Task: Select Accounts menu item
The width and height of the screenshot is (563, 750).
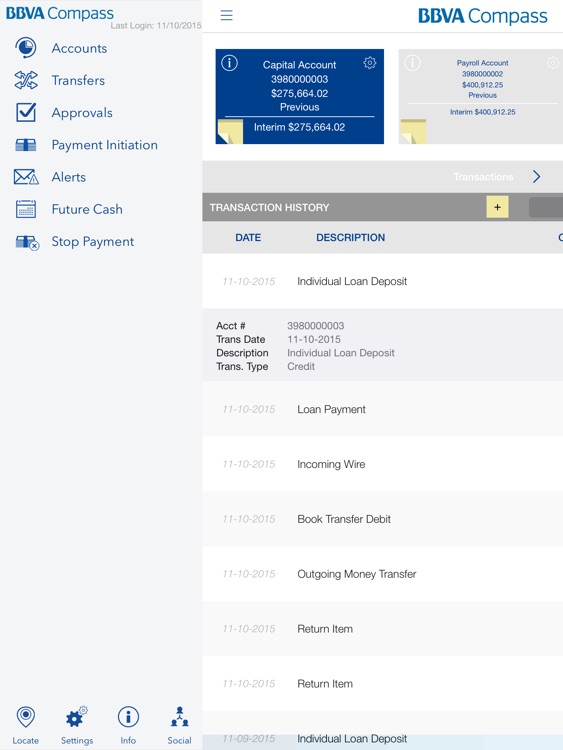Action: [79, 48]
